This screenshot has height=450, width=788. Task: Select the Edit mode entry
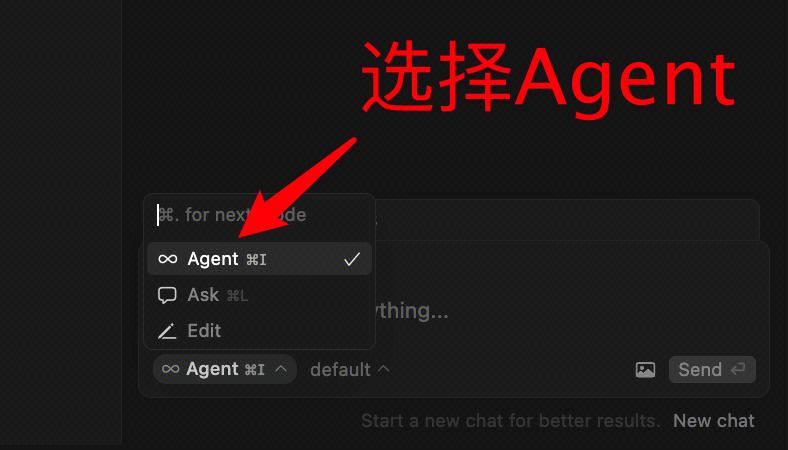pos(259,331)
